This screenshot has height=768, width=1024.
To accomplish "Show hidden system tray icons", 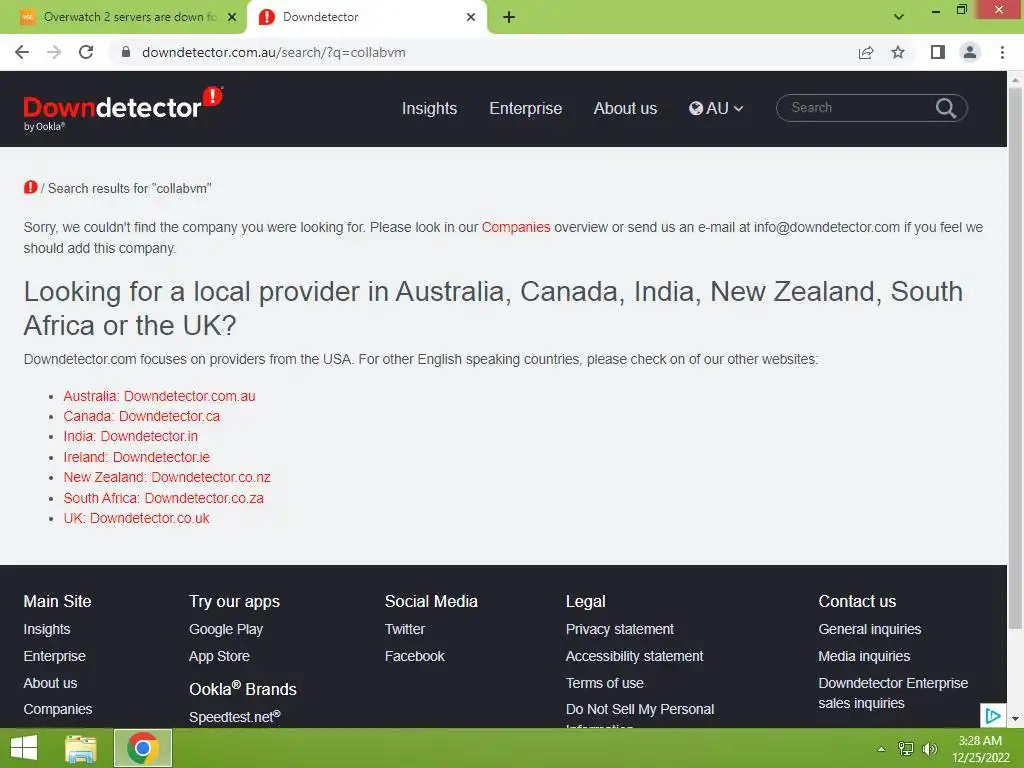I will pyautogui.click(x=882, y=749).
